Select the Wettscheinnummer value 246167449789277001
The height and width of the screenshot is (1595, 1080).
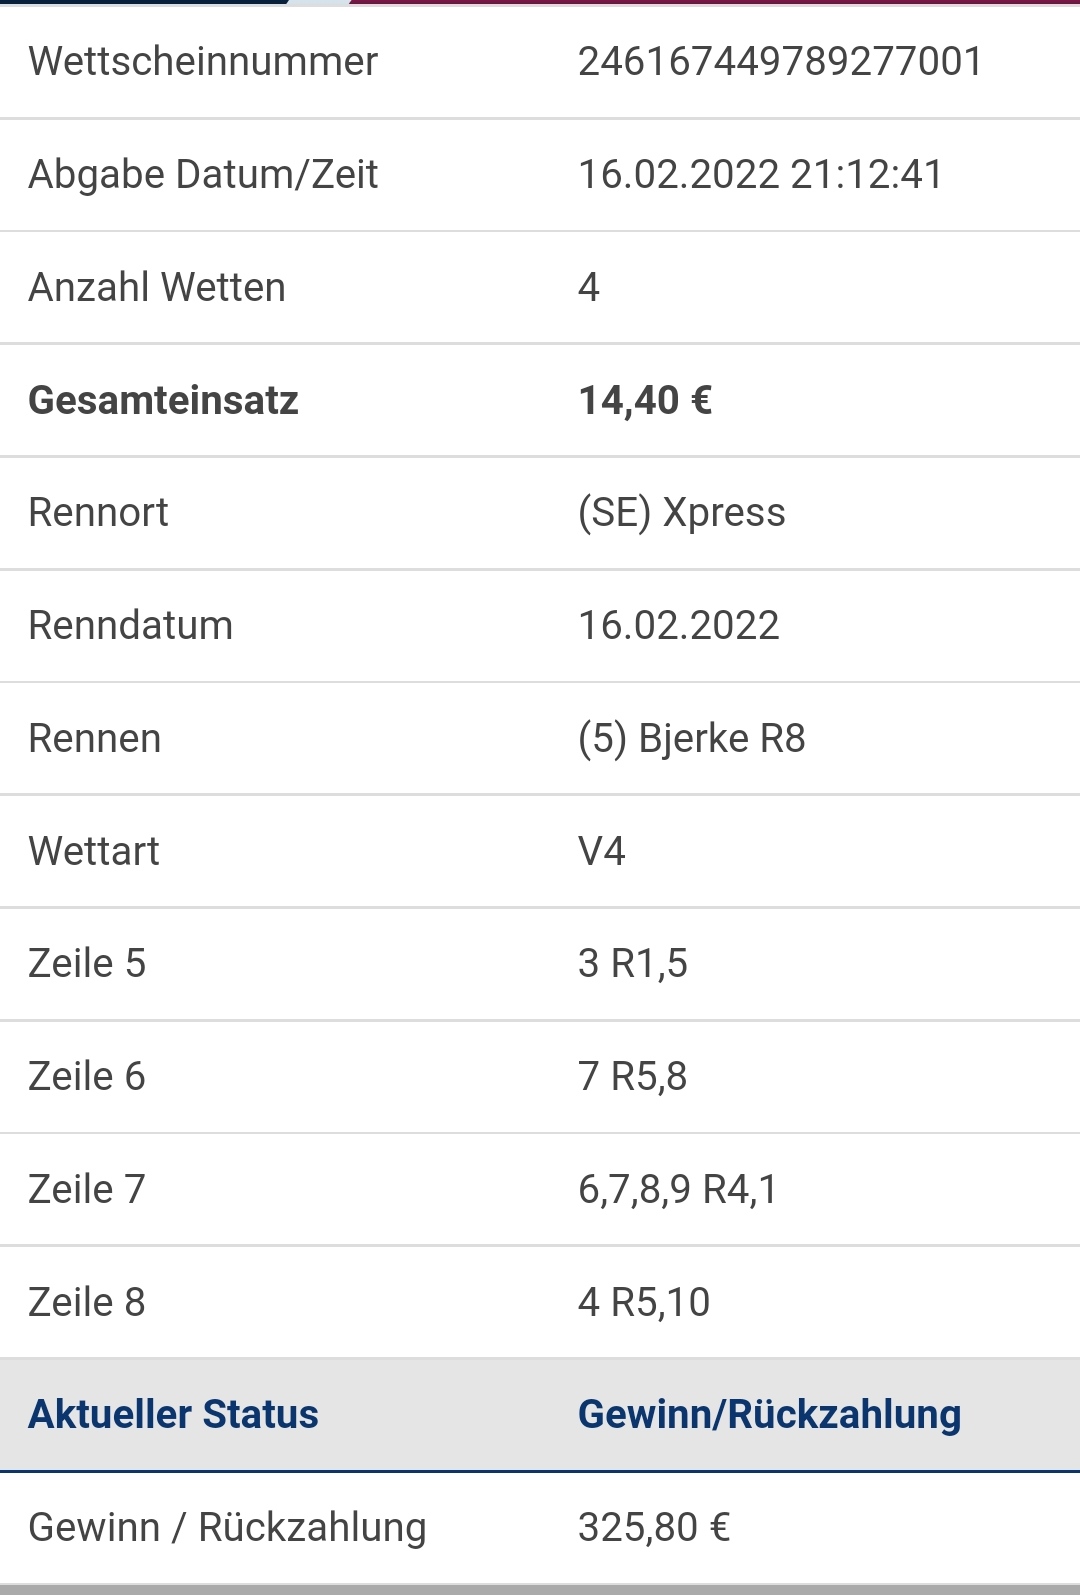click(x=780, y=62)
